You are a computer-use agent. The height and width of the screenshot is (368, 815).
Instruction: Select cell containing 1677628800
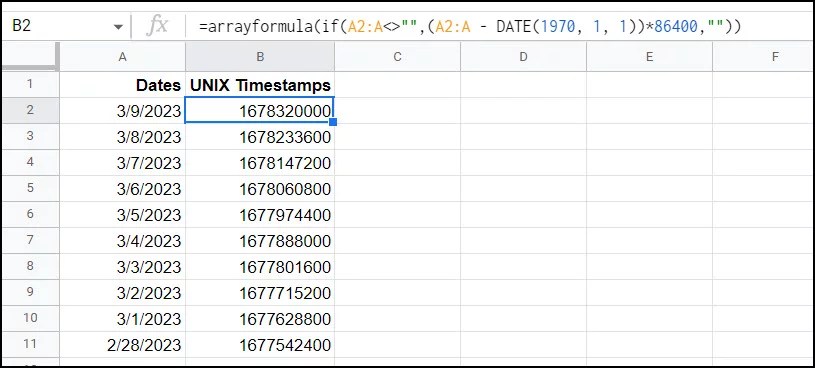point(260,318)
